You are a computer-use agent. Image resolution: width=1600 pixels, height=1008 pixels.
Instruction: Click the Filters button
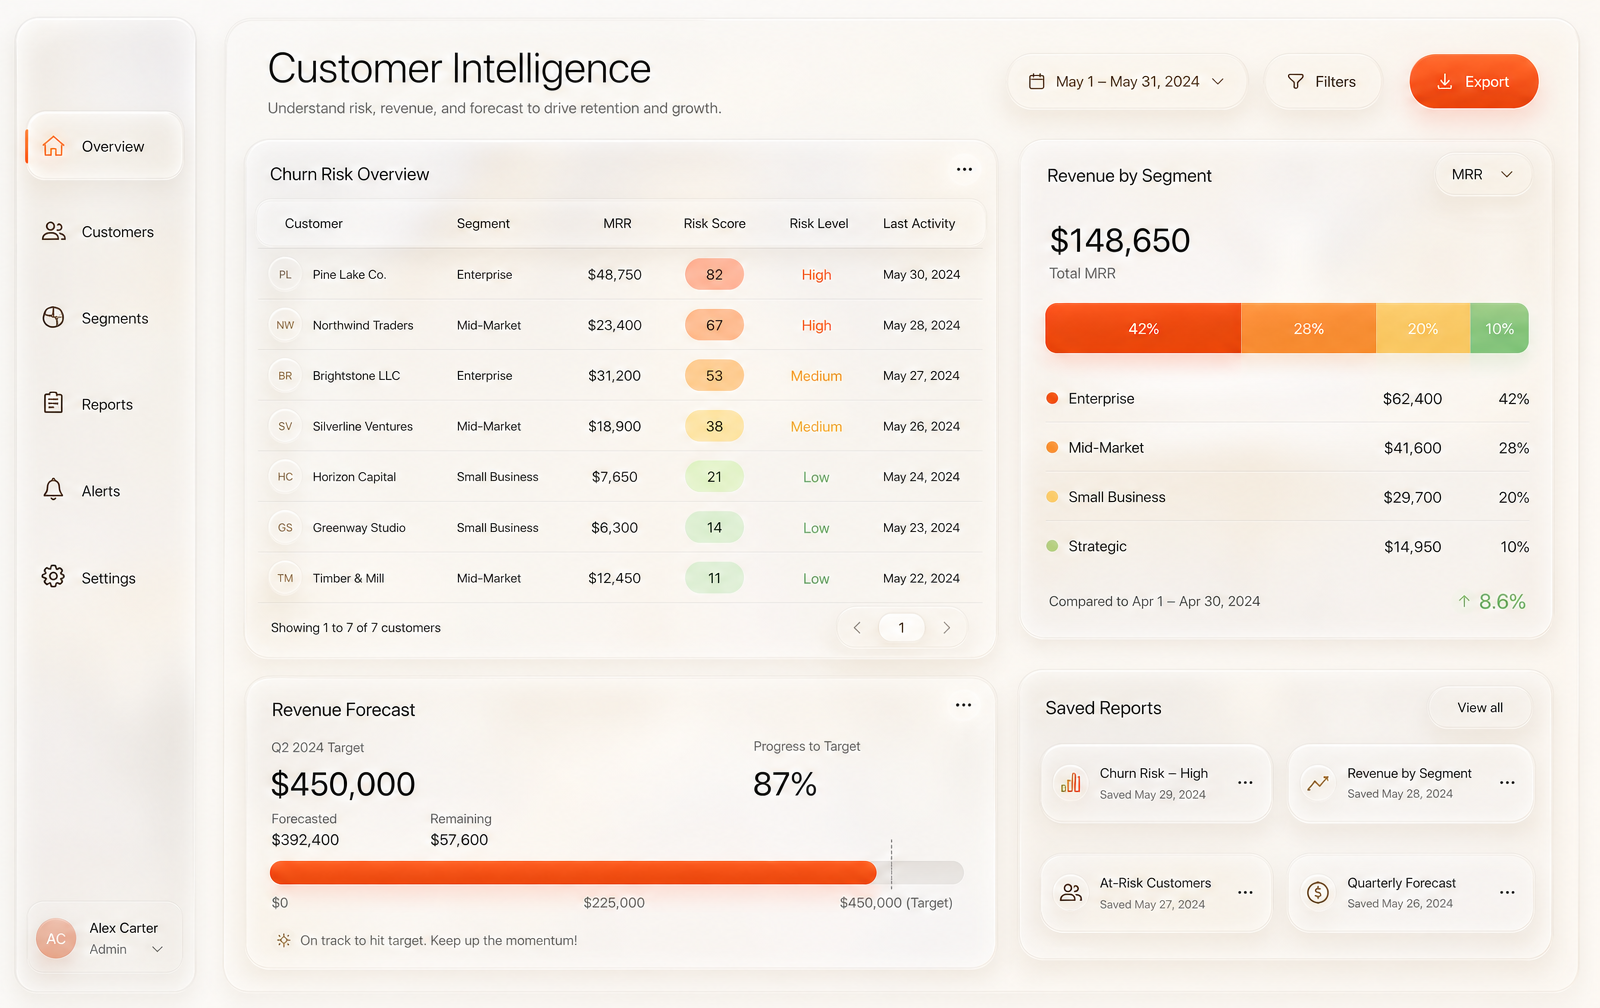1322,82
